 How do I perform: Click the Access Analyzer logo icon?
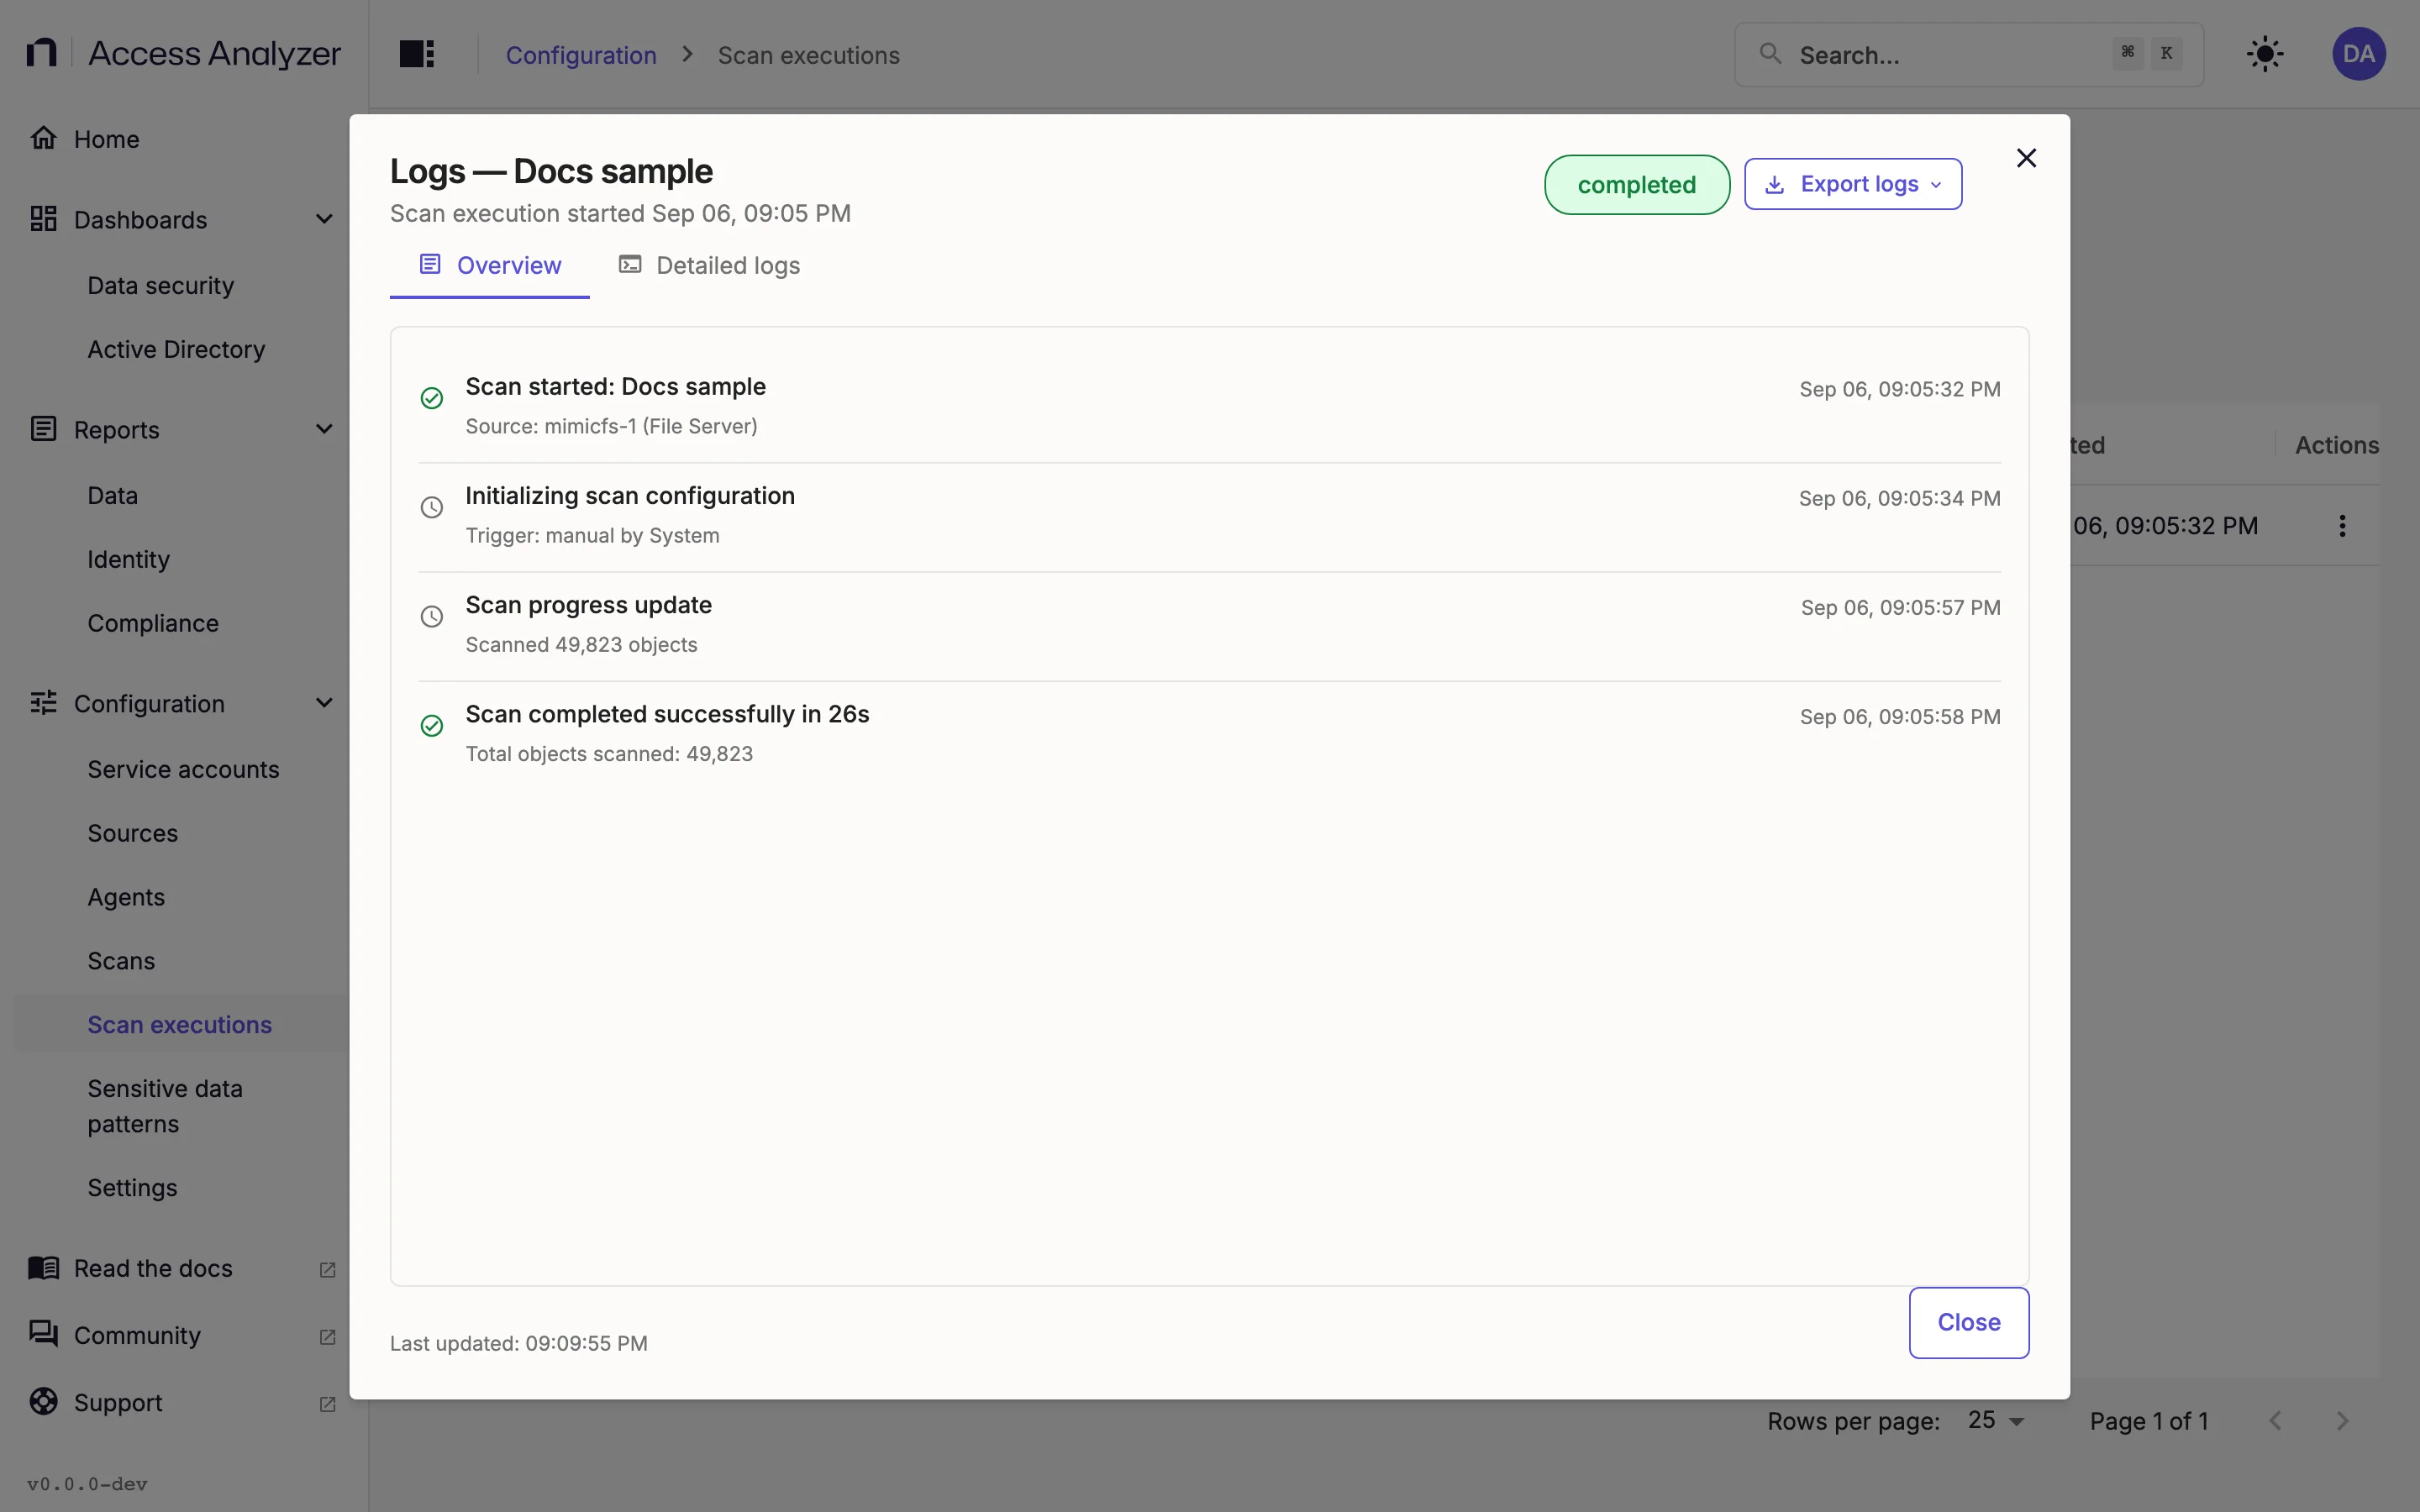(x=41, y=53)
